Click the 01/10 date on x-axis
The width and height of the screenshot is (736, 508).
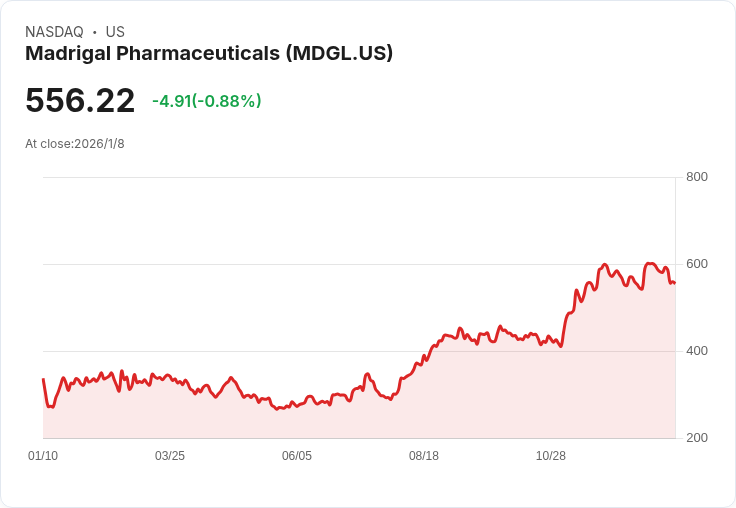pyautogui.click(x=43, y=456)
